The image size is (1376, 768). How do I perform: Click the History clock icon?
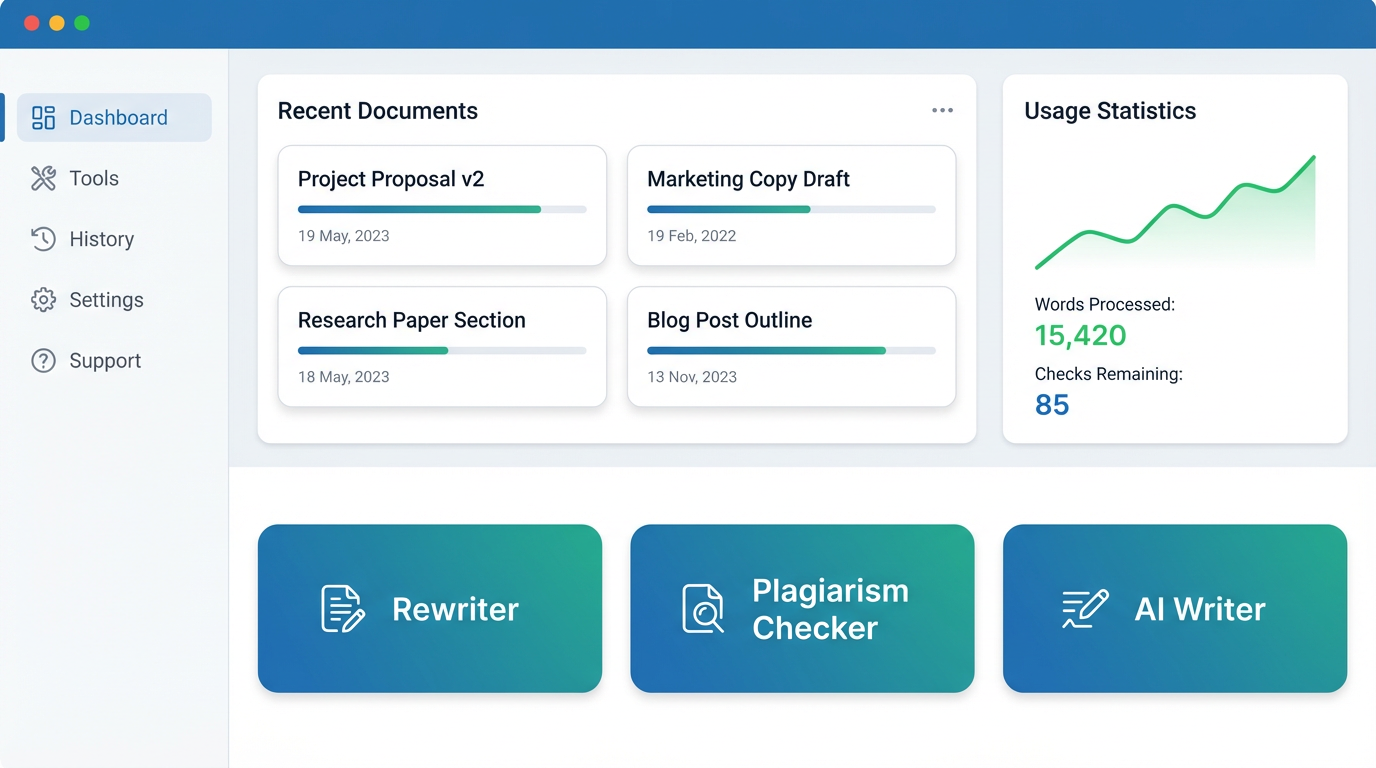[43, 239]
